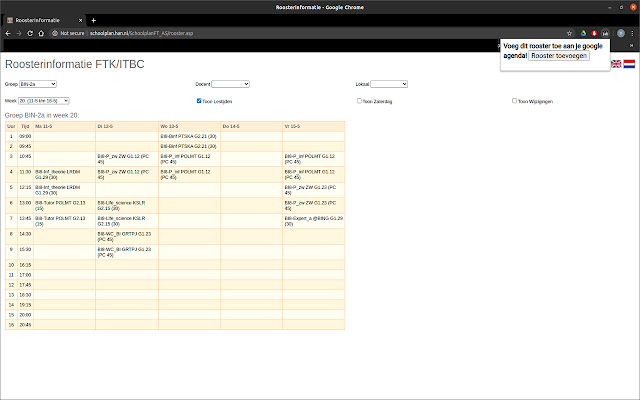
Task: Click the Uur column header
Action: pyautogui.click(x=11, y=127)
